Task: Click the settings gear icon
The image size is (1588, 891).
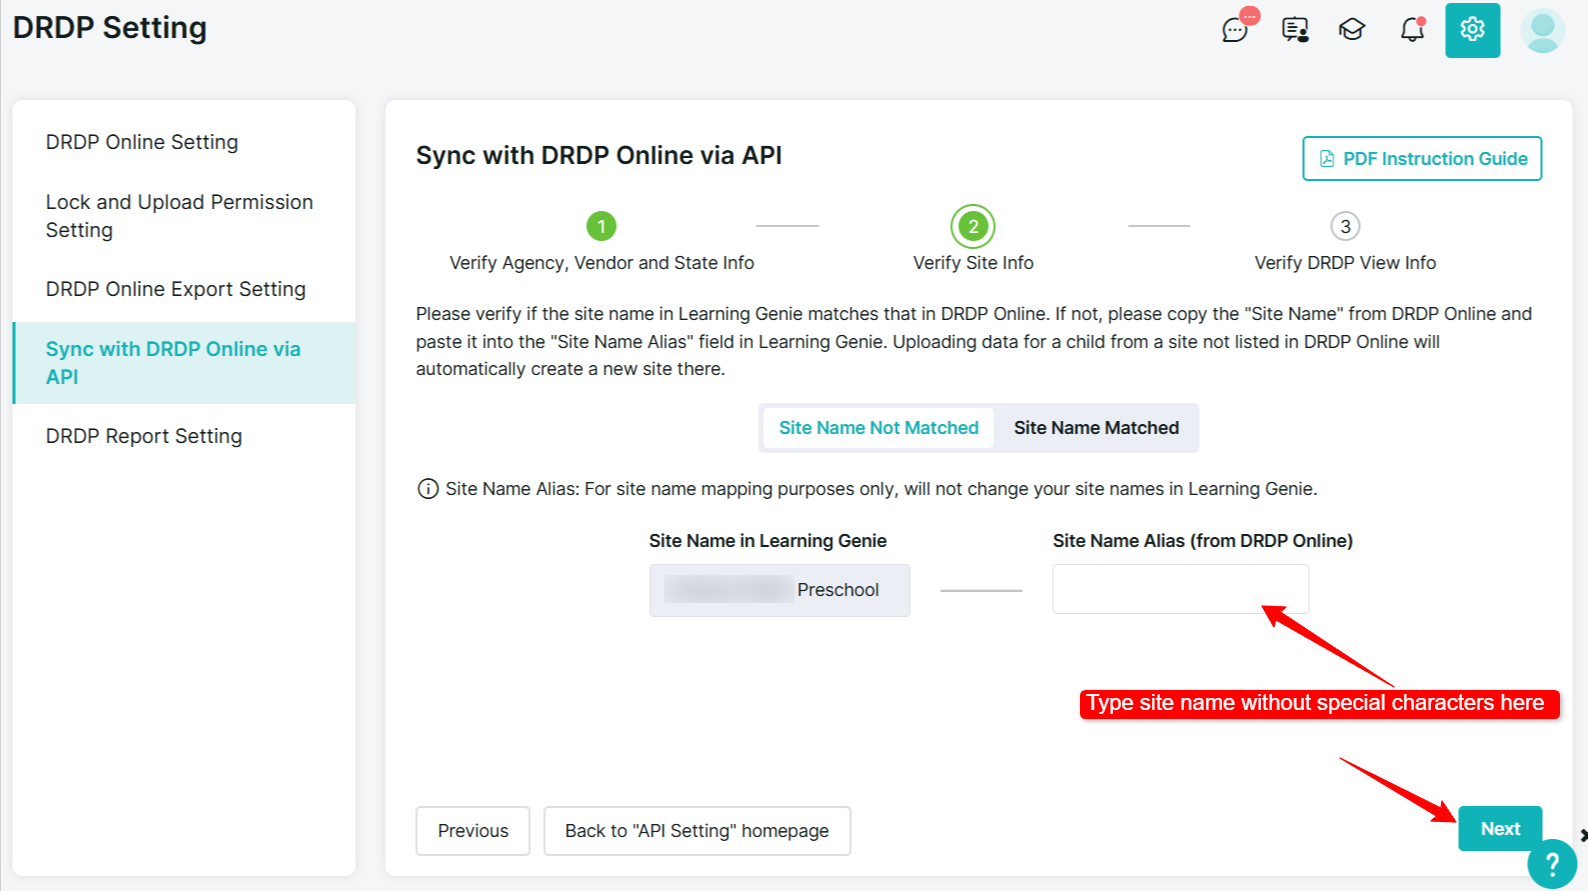Action: coord(1472,30)
